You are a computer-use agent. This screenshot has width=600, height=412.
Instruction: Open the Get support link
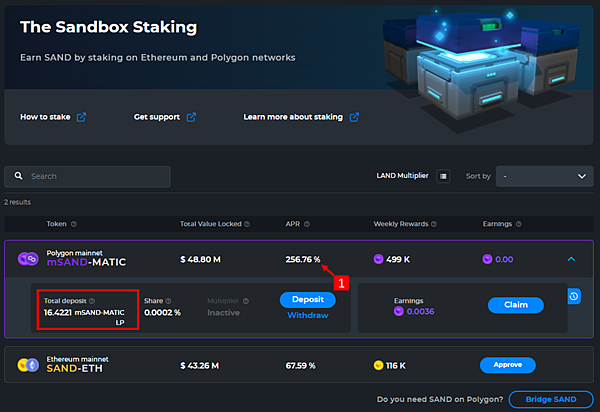click(x=157, y=117)
